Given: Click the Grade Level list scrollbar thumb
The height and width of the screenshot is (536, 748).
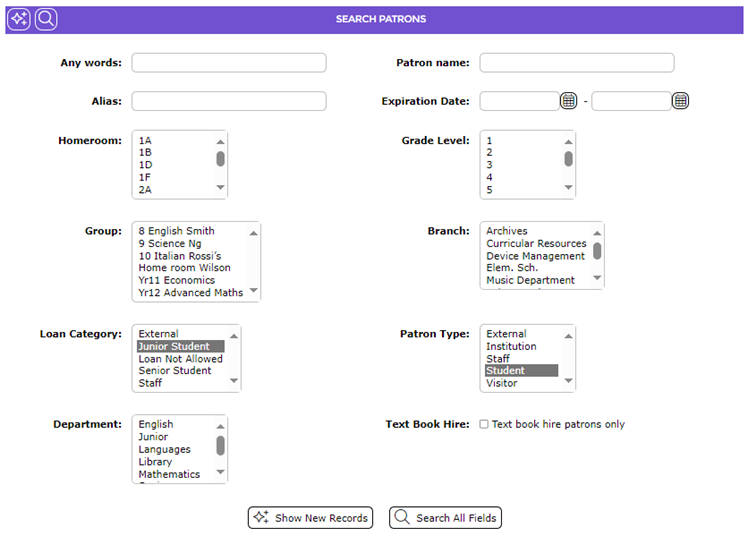Looking at the screenshot, I should [568, 159].
